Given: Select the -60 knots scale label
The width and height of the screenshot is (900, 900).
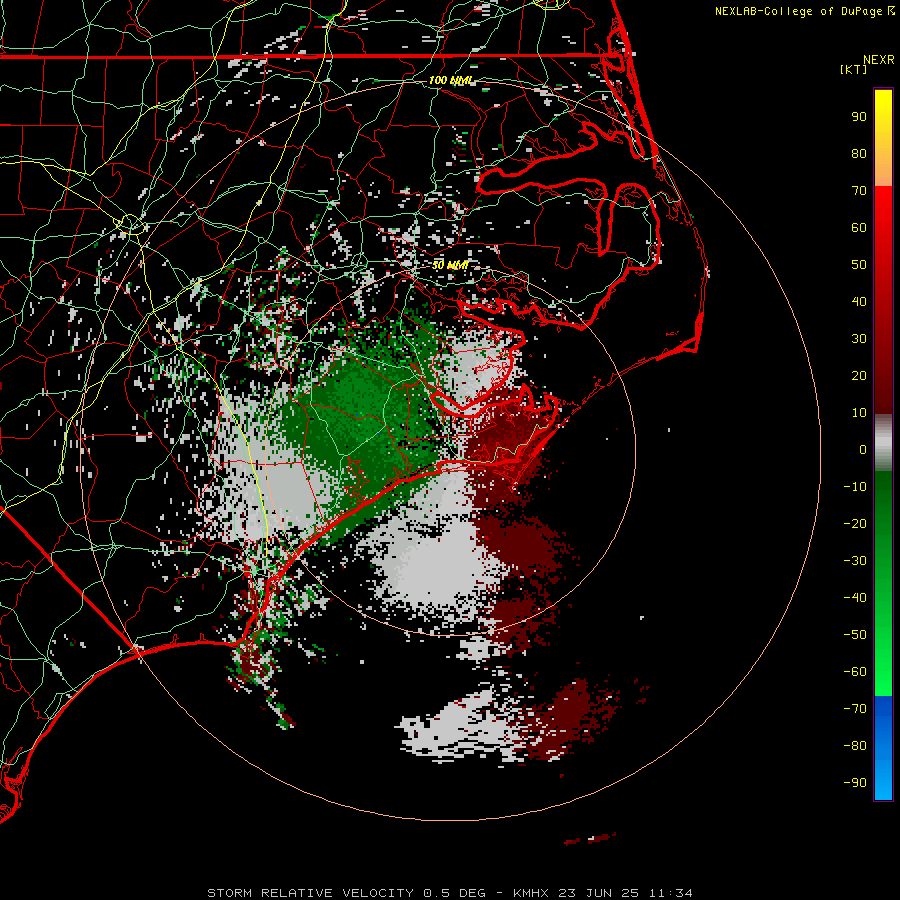Looking at the screenshot, I should (855, 672).
